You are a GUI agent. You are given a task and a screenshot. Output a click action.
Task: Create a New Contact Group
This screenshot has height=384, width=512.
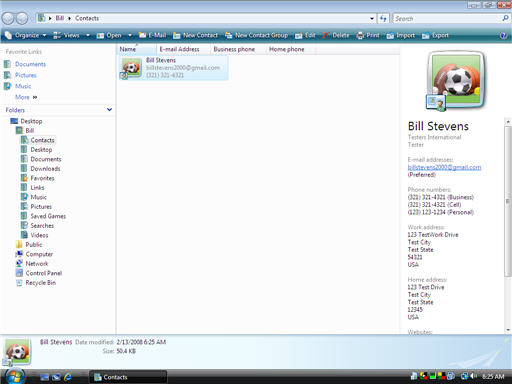(x=256, y=35)
